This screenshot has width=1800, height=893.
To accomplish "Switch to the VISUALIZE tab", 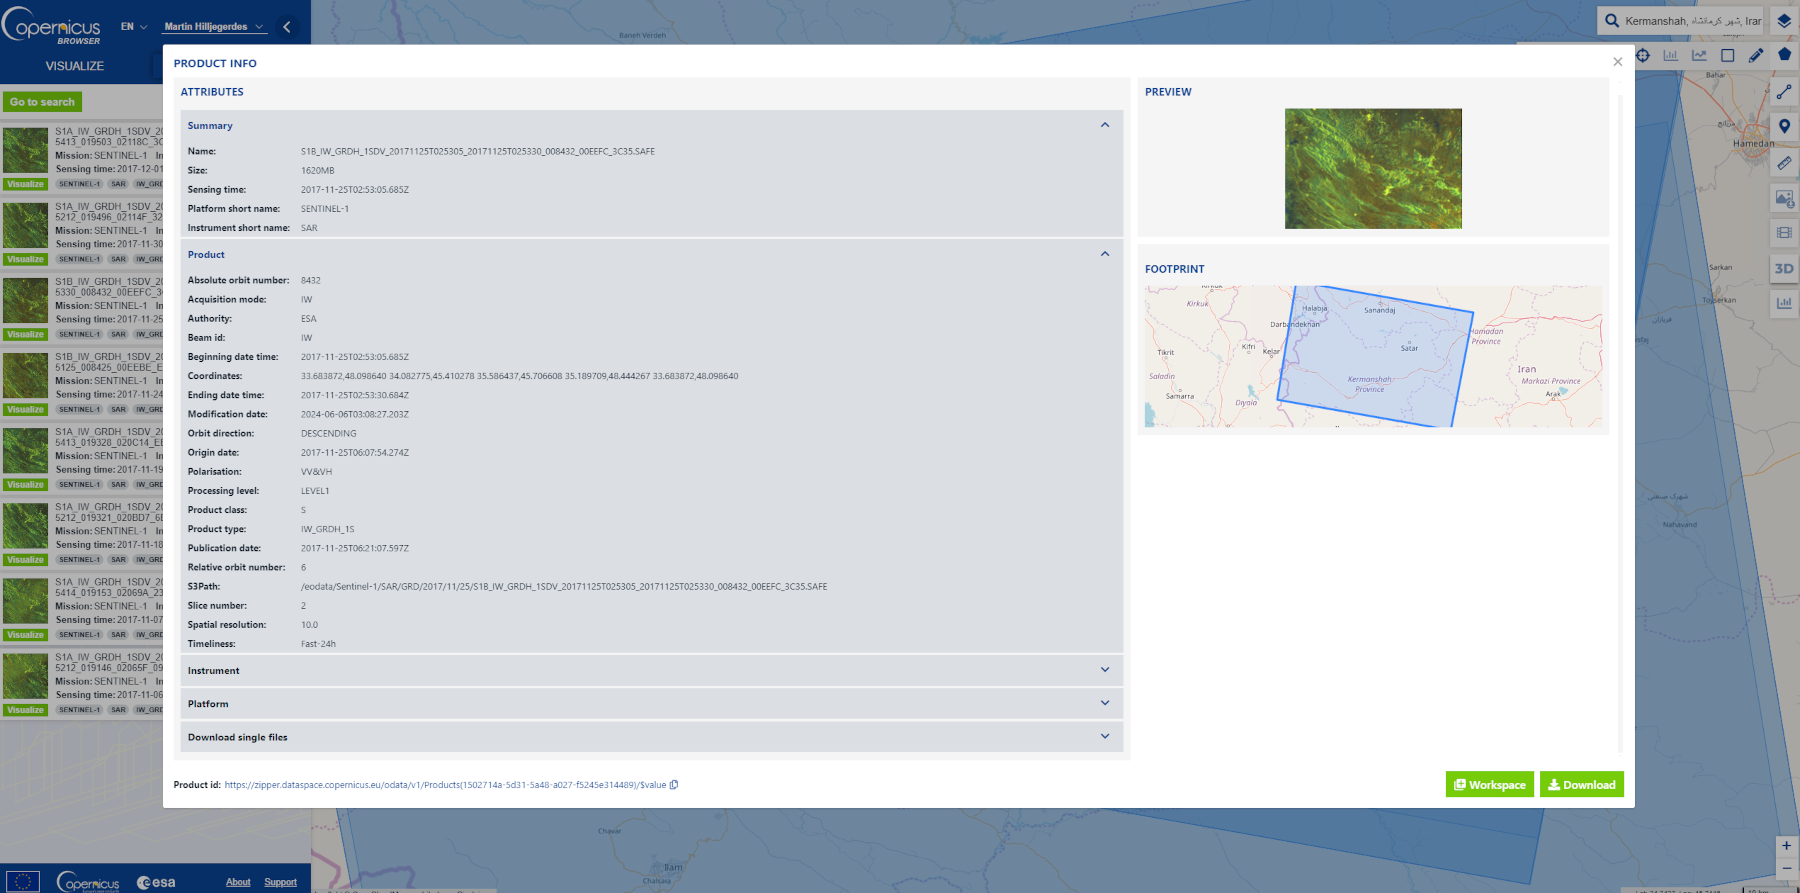I will click(x=75, y=66).
